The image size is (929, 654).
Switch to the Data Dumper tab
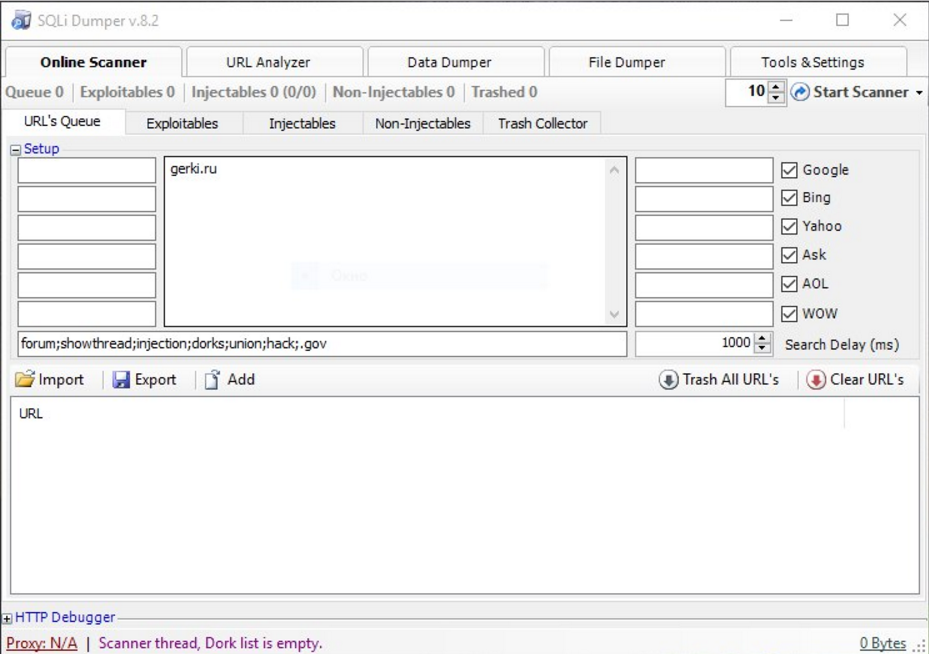pos(449,62)
